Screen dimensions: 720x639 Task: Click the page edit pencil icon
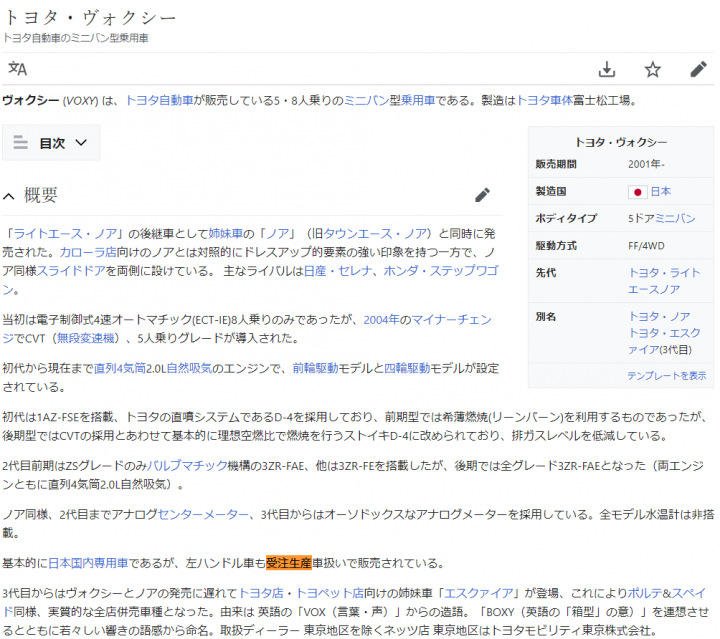point(698,69)
